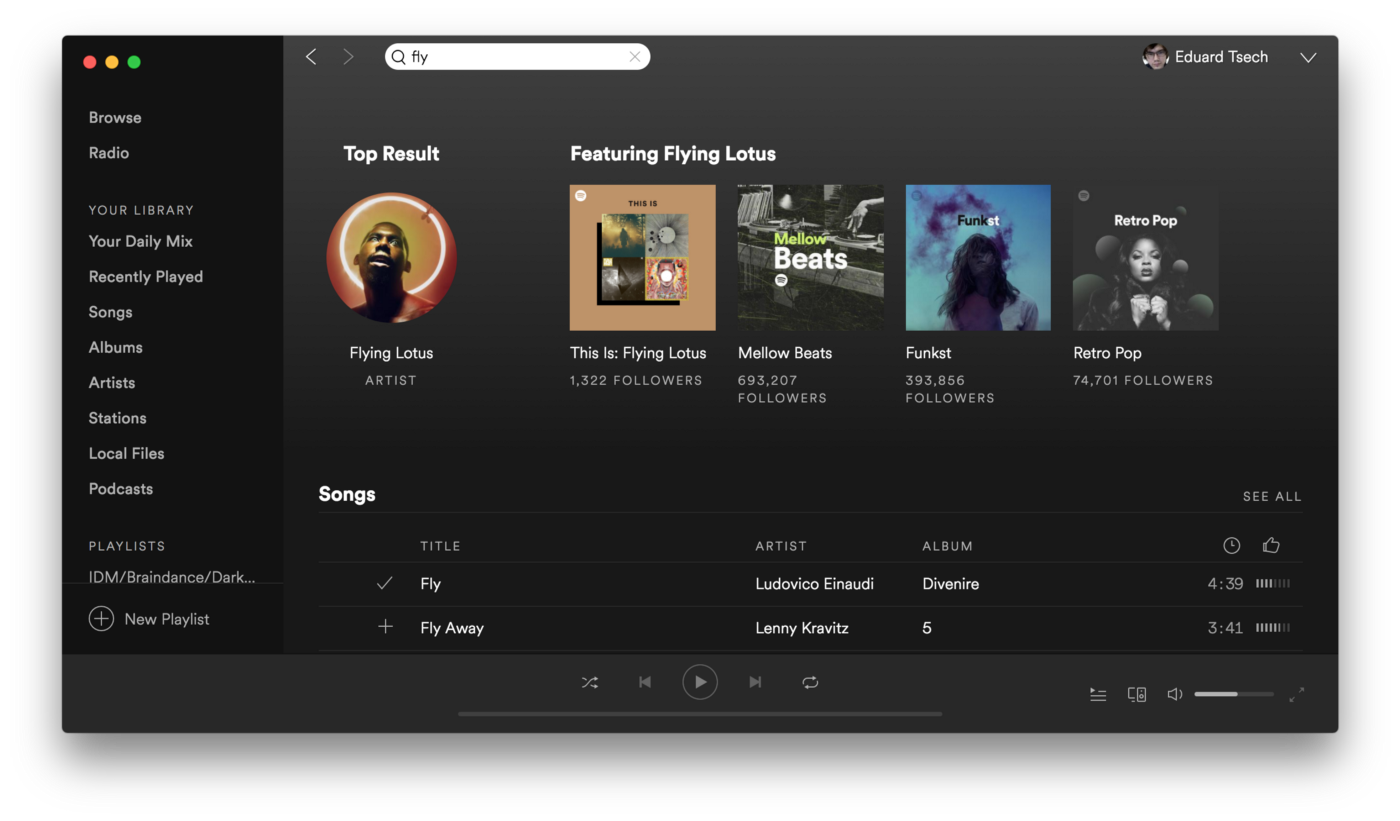Go back with the left arrow

[x=311, y=57]
